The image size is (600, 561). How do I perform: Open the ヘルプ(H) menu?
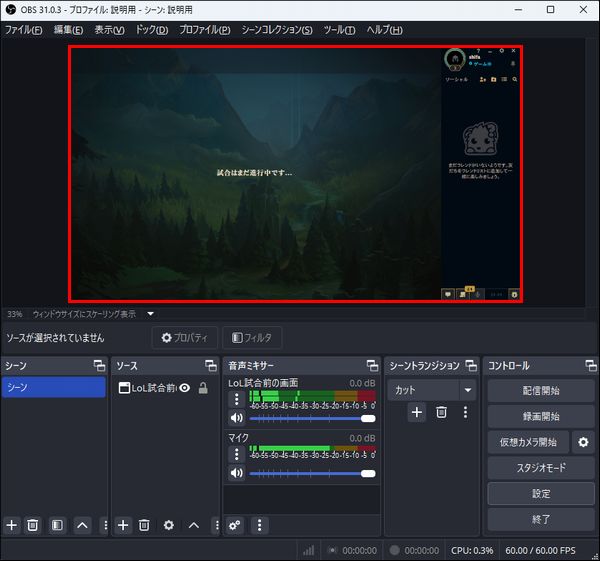(x=384, y=29)
